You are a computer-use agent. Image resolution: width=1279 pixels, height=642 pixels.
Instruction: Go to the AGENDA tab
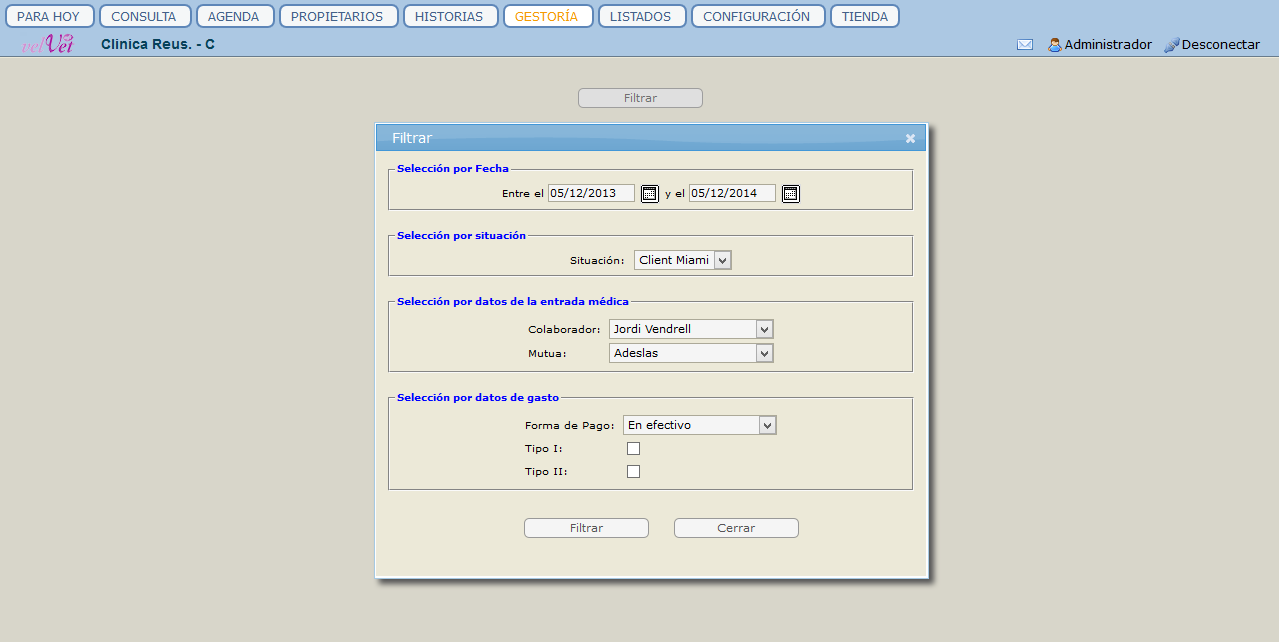[x=235, y=16]
